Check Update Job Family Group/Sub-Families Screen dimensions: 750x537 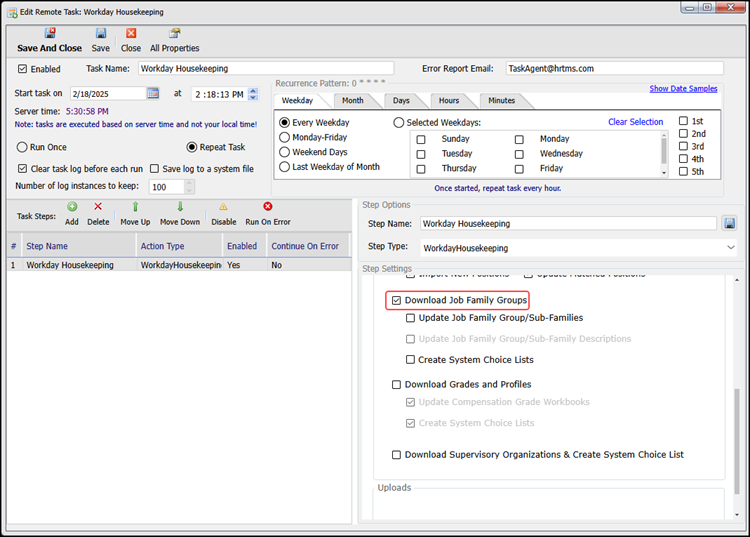[x=410, y=318]
